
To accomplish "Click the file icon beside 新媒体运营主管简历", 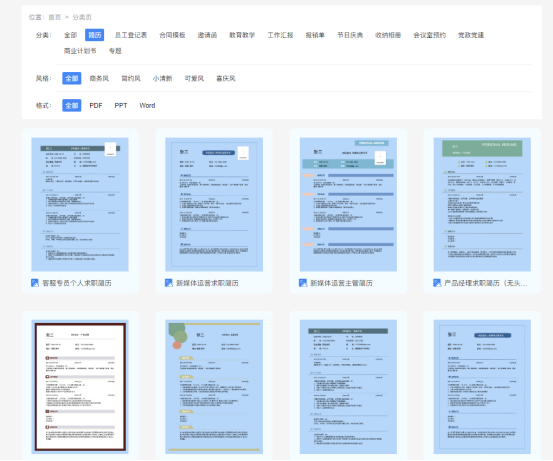I will coord(303,283).
